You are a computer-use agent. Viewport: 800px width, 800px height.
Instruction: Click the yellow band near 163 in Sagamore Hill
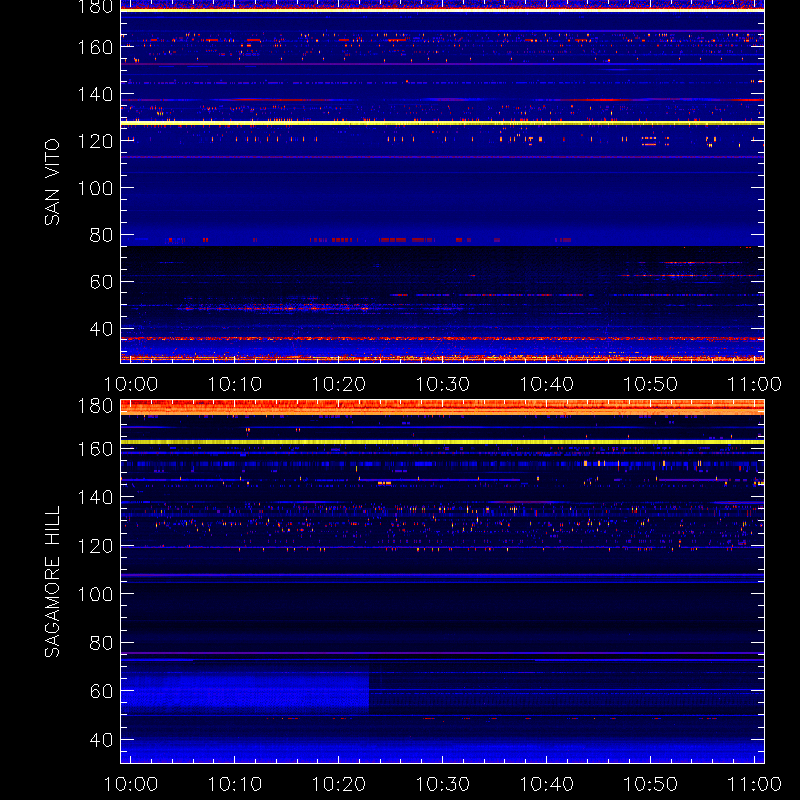442,442
